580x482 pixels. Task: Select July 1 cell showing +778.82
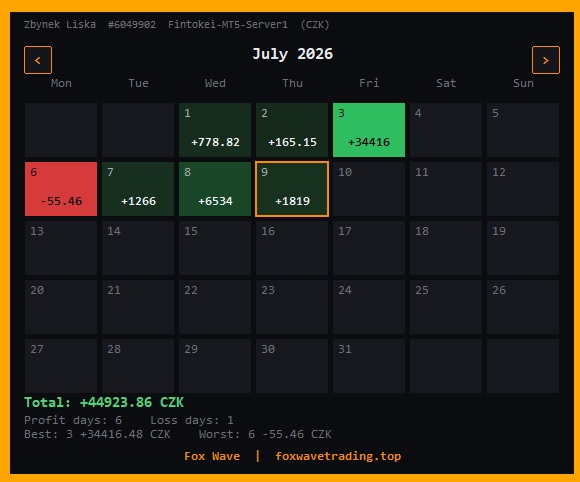pos(215,130)
